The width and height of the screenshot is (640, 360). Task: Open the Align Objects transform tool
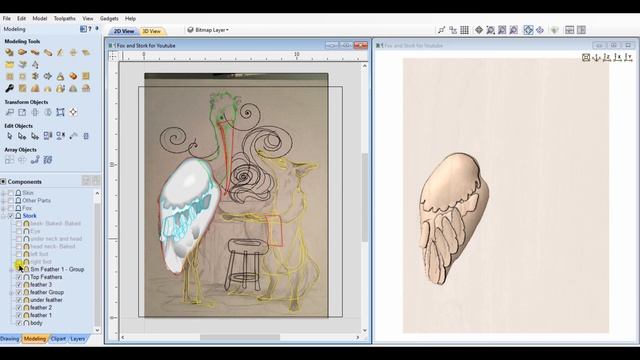coord(73,112)
